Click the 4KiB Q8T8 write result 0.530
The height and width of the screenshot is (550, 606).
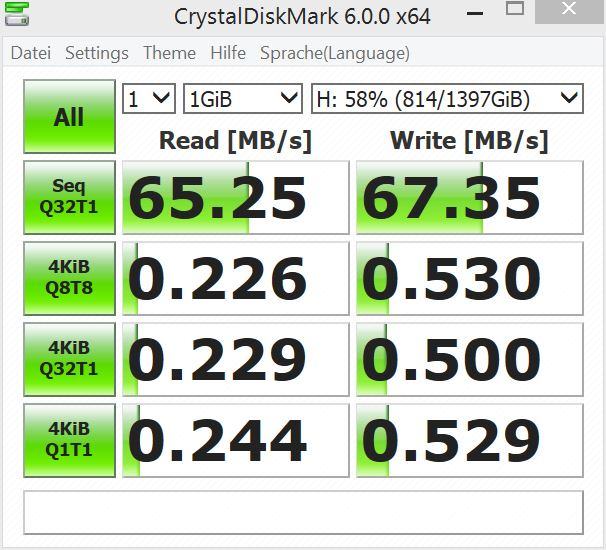click(470, 278)
